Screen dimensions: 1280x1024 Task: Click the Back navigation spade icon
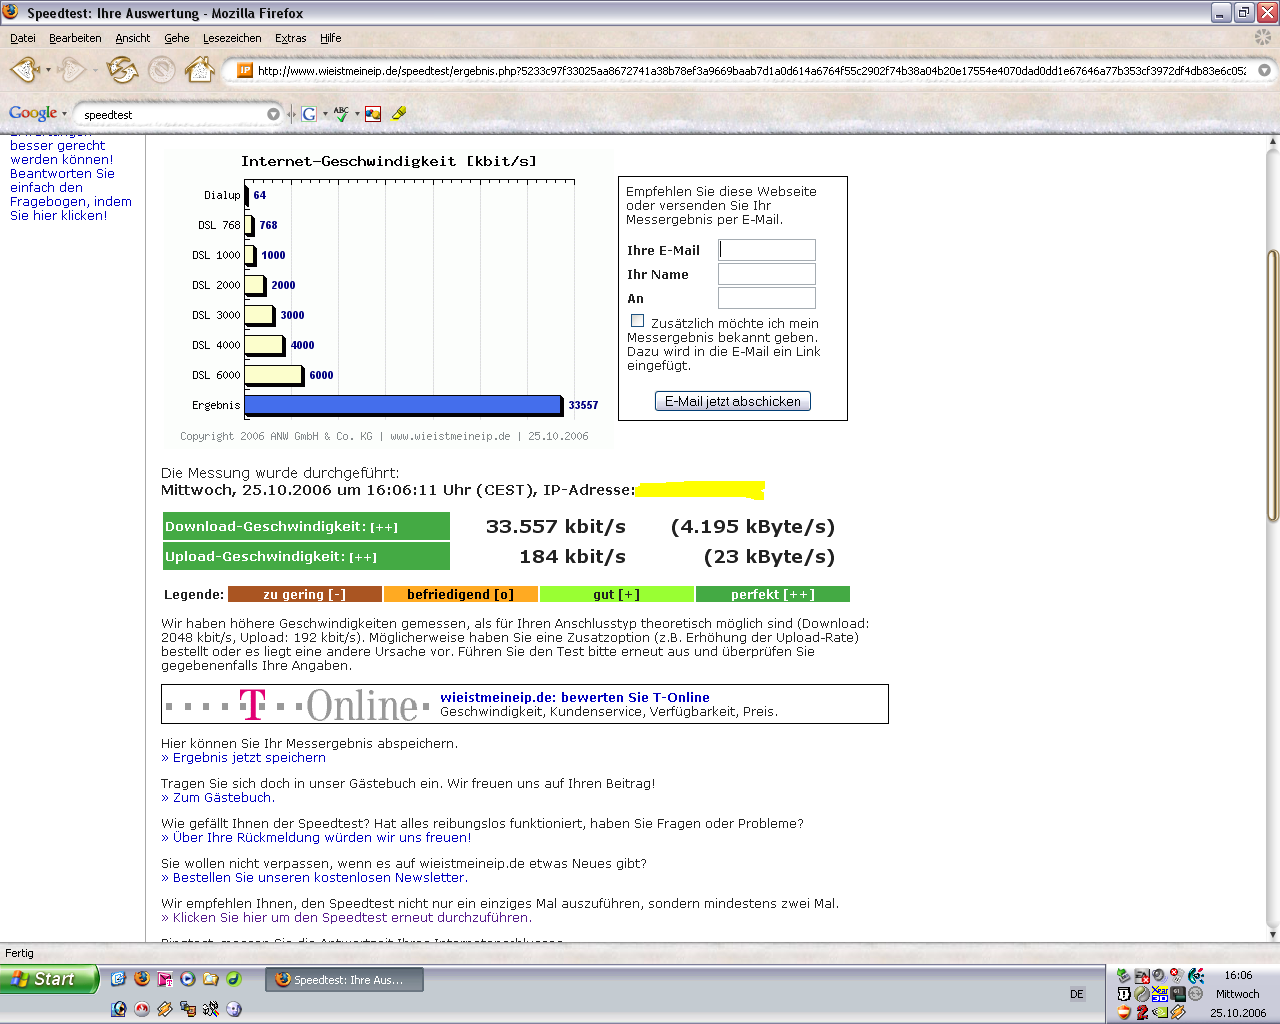tap(24, 70)
